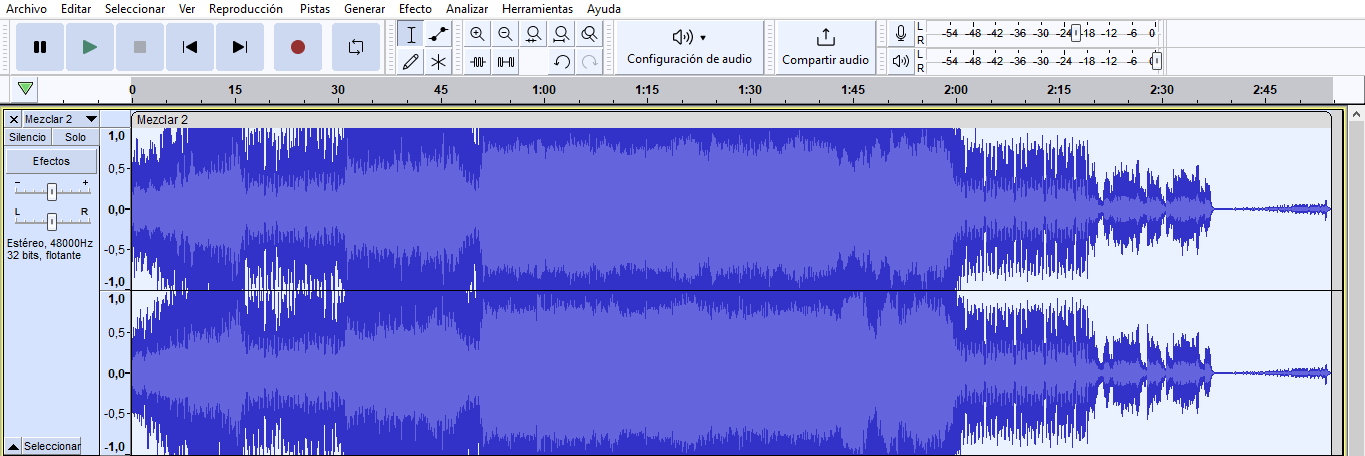Skip to the end of the project
Image resolution: width=1365 pixels, height=456 pixels.
coord(240,47)
